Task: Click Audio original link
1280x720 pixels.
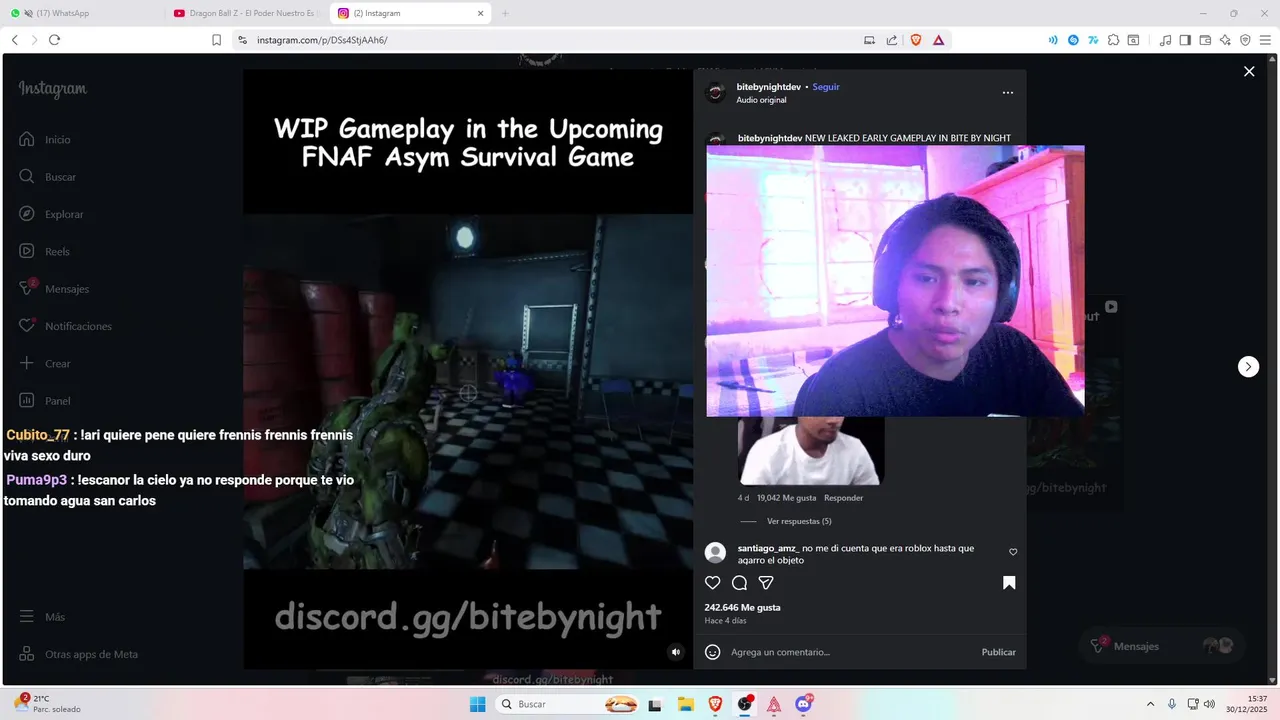Action: click(x=761, y=100)
